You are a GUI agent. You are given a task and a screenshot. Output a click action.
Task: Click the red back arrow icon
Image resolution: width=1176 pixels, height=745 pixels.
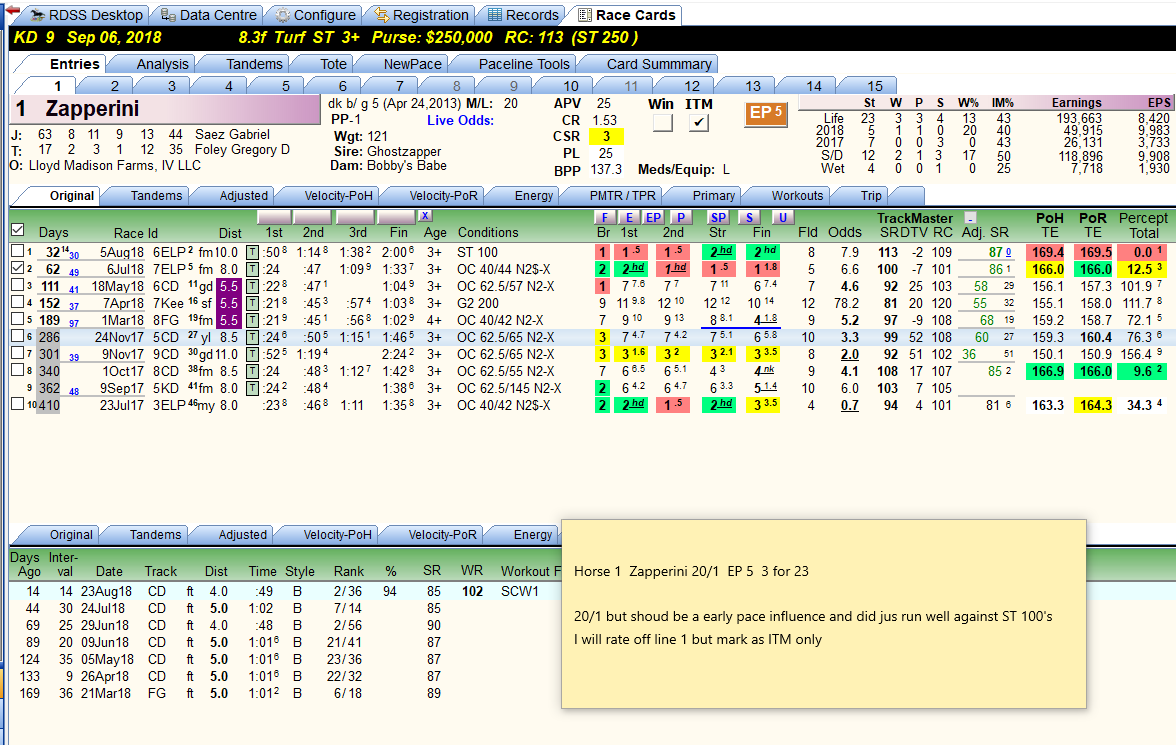pyautogui.click(x=12, y=10)
